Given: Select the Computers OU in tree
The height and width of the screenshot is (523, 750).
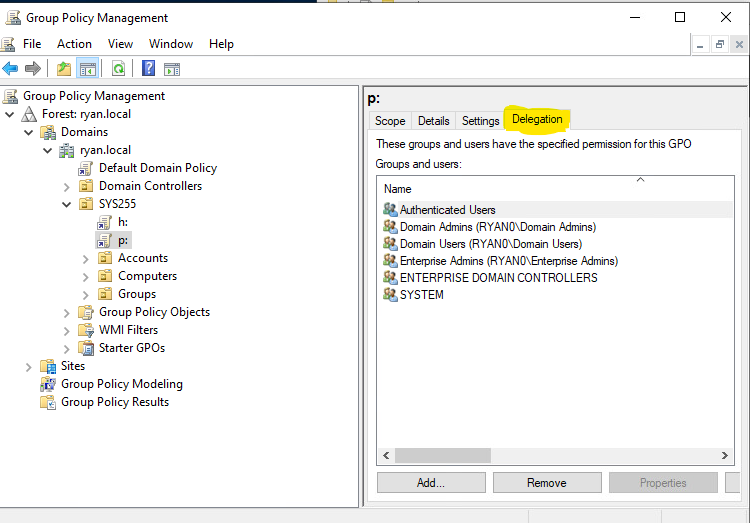Looking at the screenshot, I should [147, 276].
